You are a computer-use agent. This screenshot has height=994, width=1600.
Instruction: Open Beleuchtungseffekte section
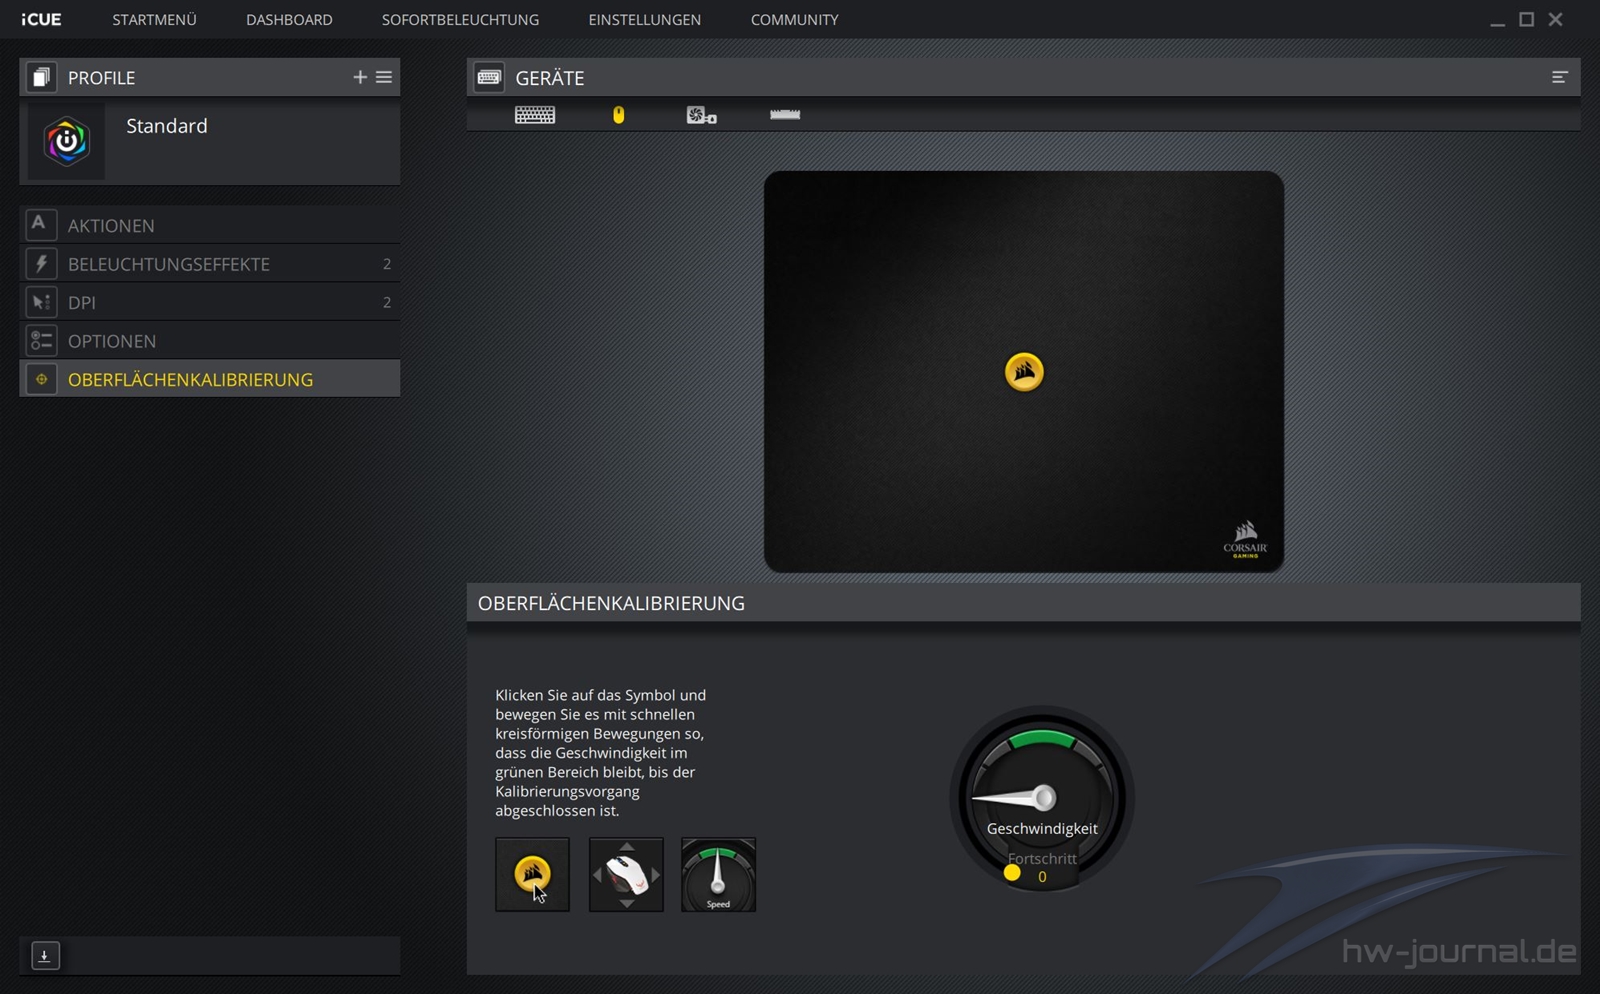coord(210,264)
